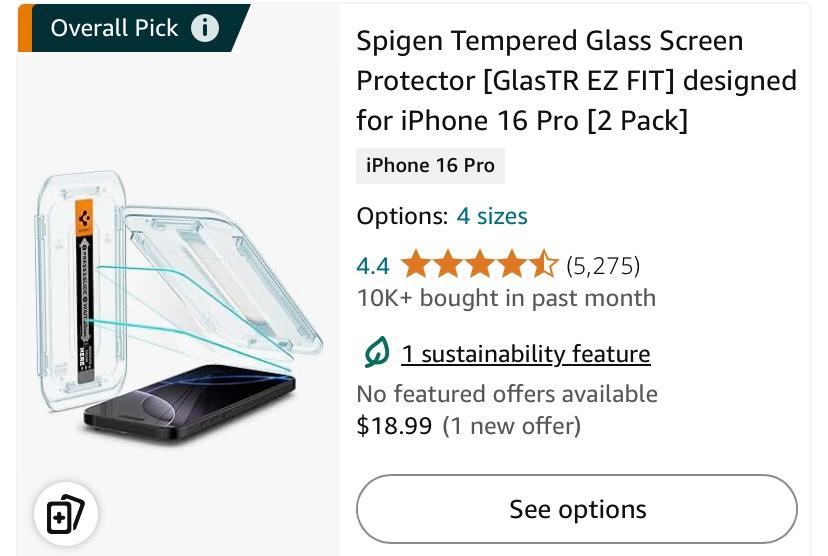Screen dimensions: 828x556
Task: Click the 10K+ bought in past month text
Action: 506,298
